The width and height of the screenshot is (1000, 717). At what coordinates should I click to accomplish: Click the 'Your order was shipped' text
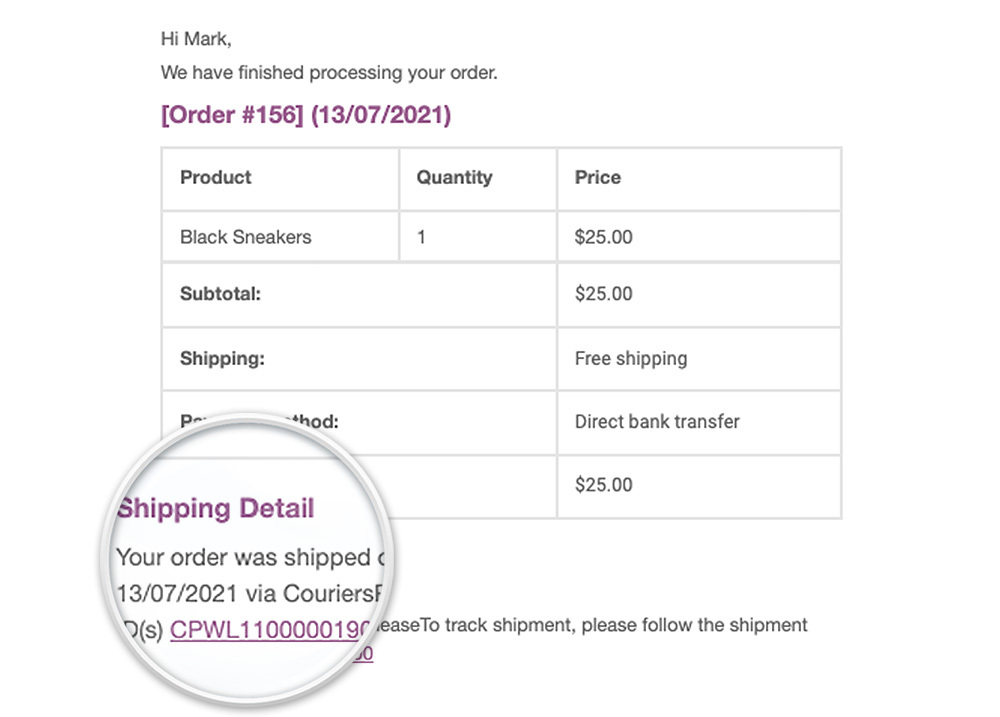click(x=250, y=557)
